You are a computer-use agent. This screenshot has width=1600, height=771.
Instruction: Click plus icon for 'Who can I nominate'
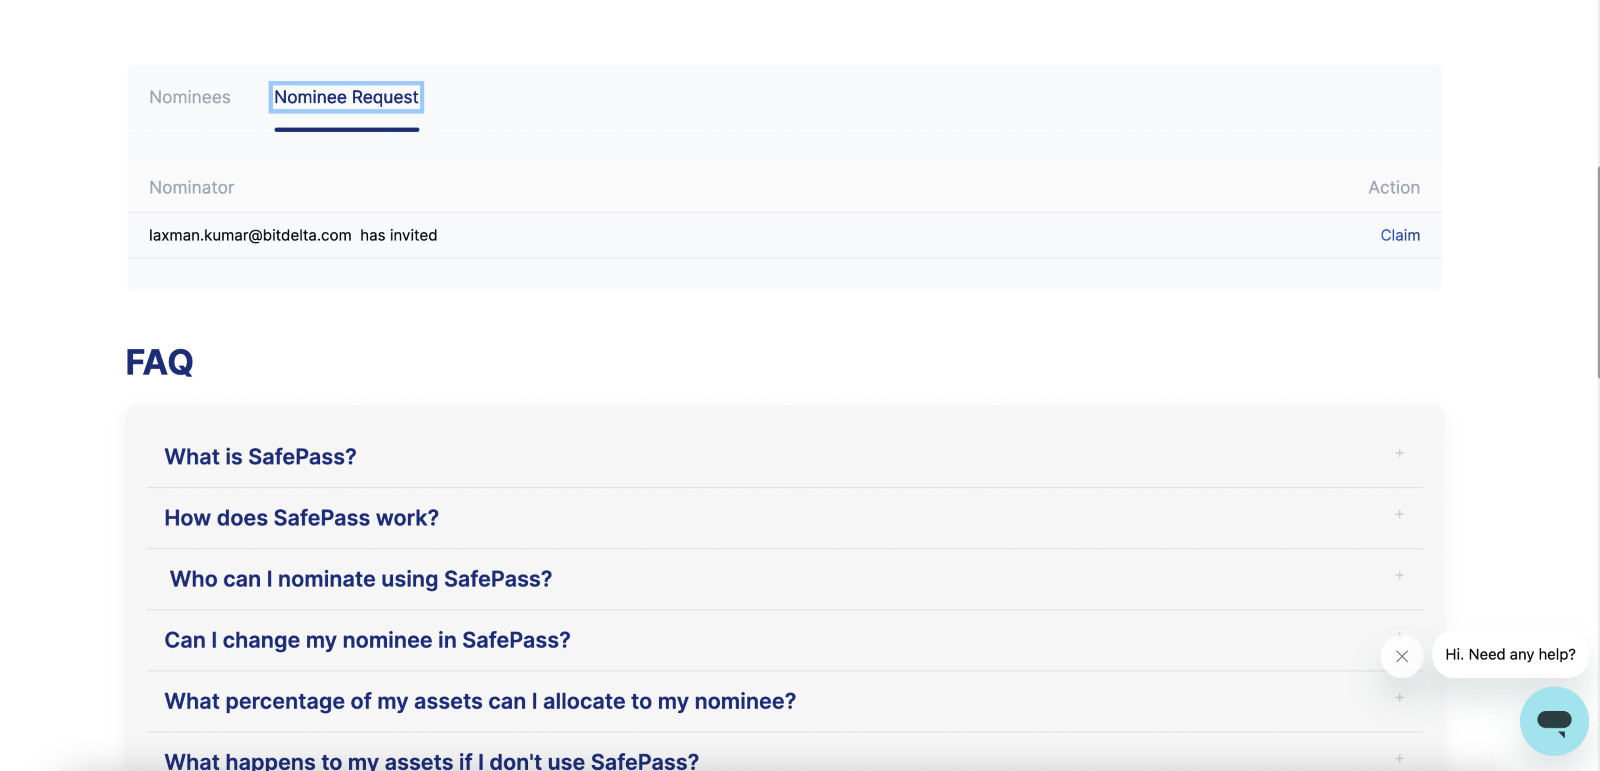(x=1400, y=575)
